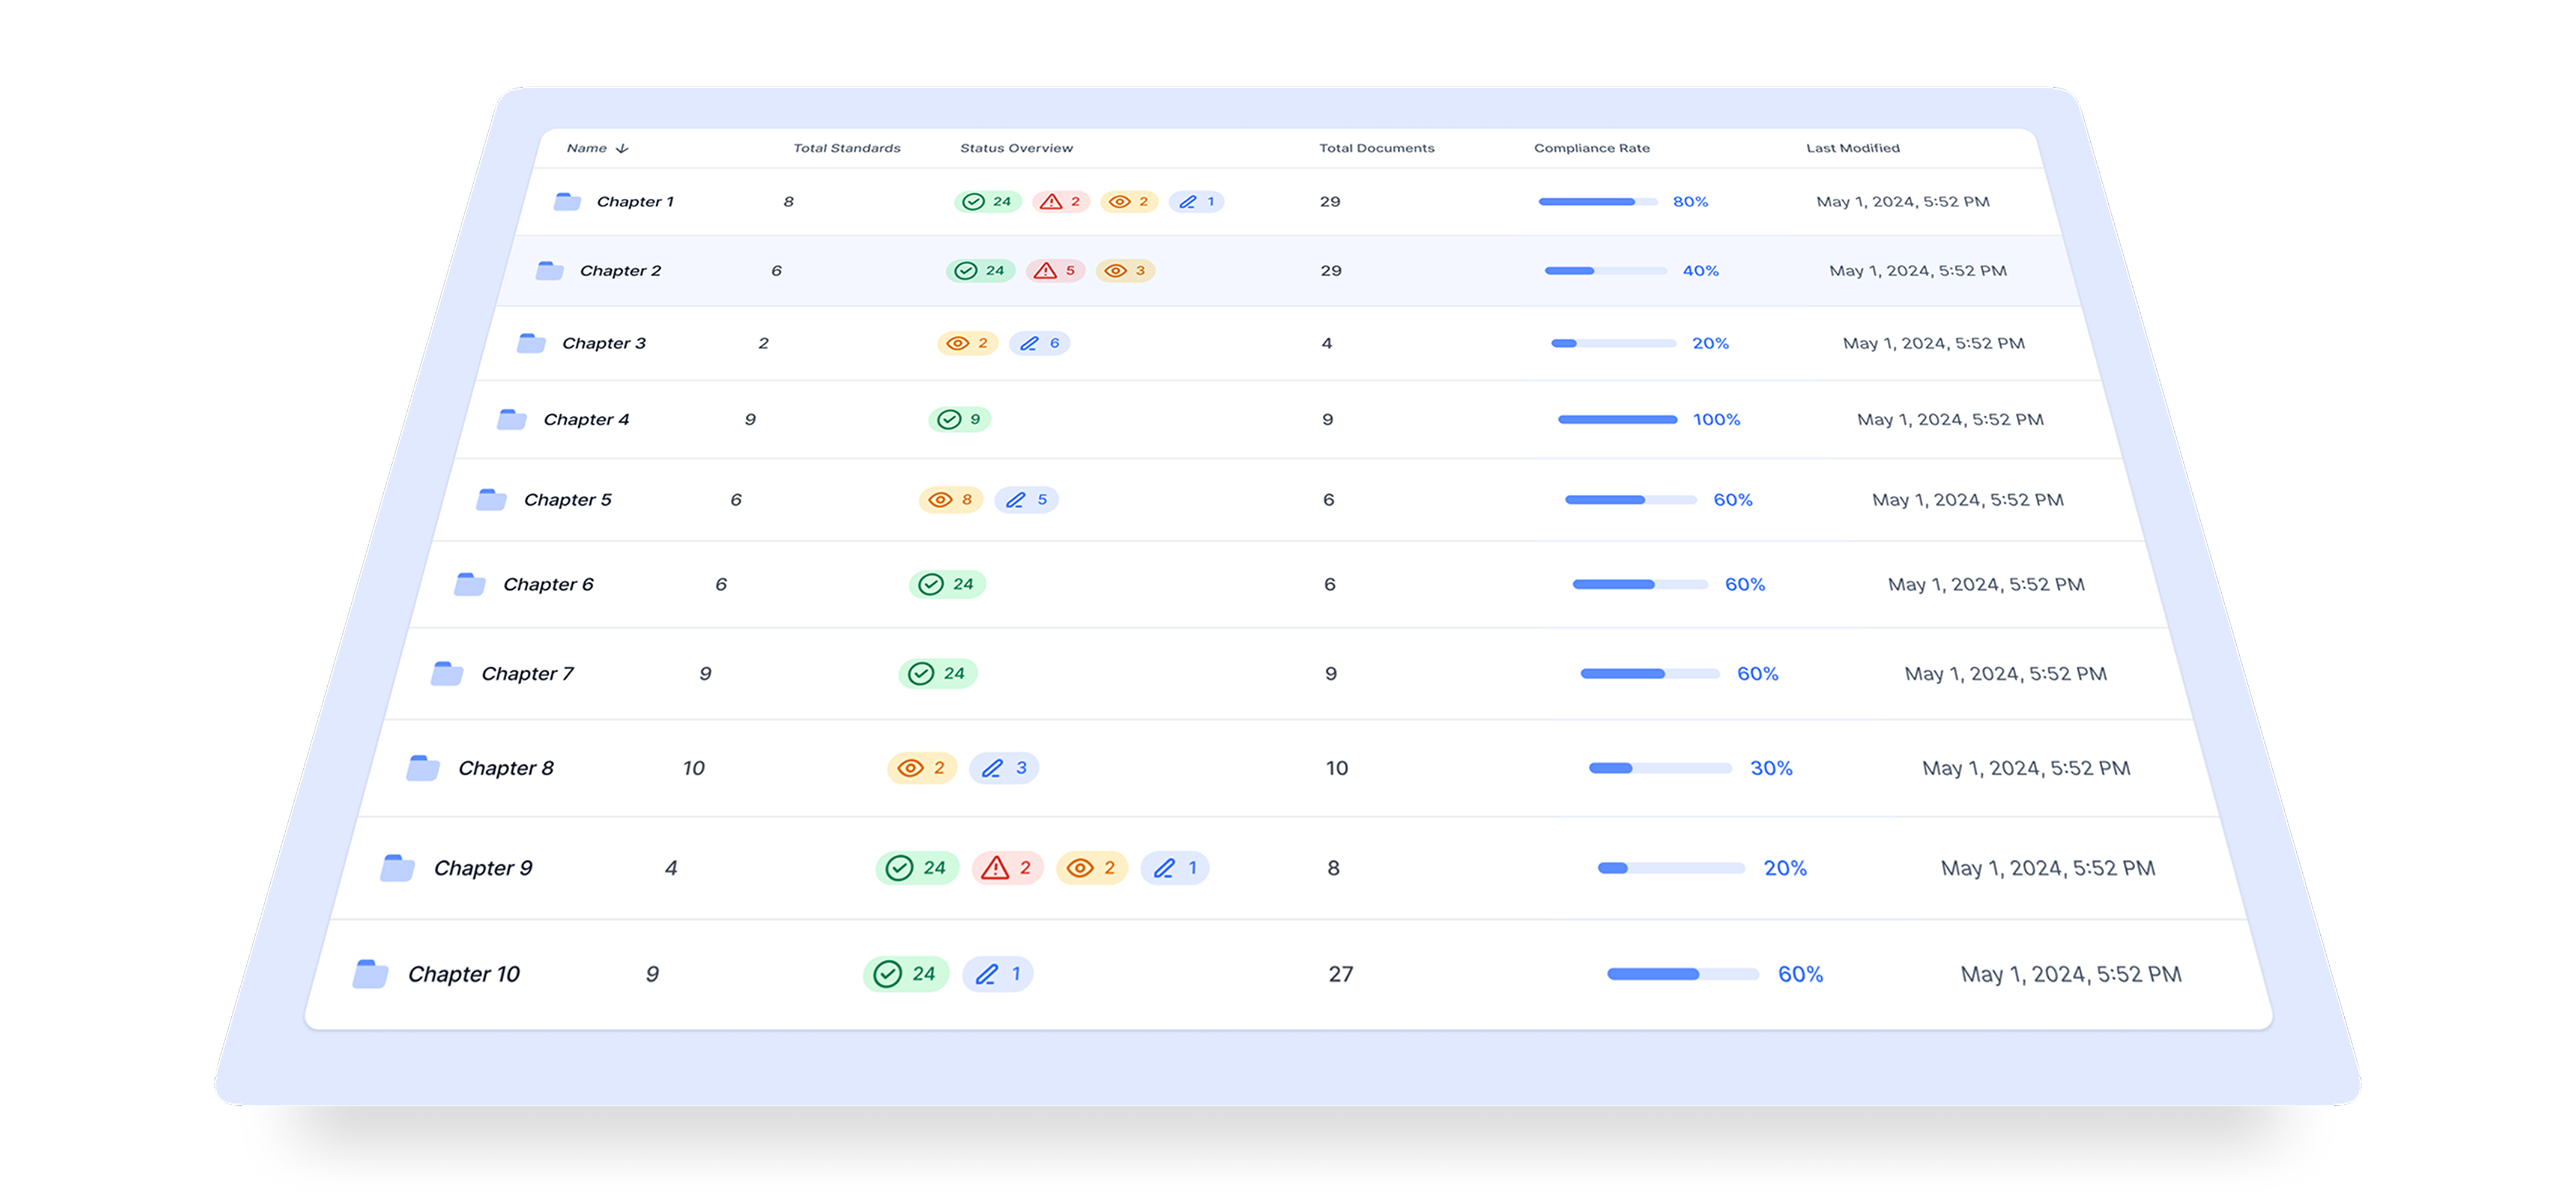
Task: Click the Total Standards column header
Action: point(846,148)
